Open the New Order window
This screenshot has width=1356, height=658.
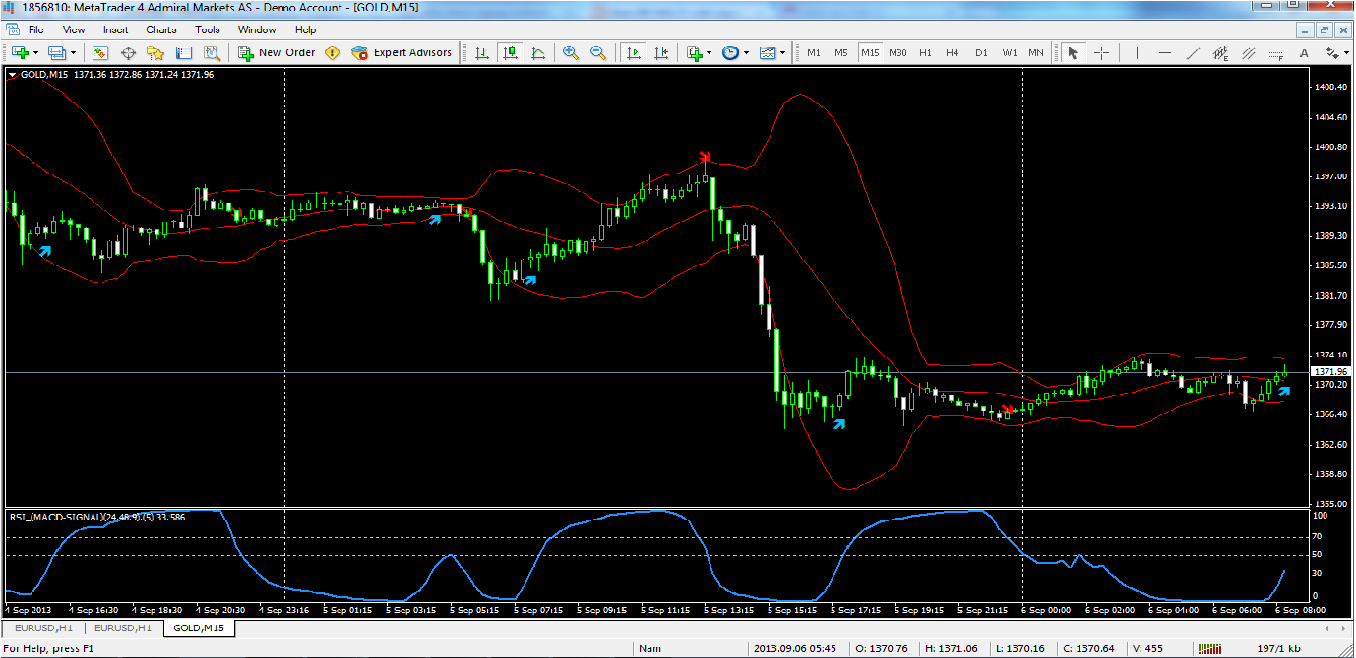(277, 52)
